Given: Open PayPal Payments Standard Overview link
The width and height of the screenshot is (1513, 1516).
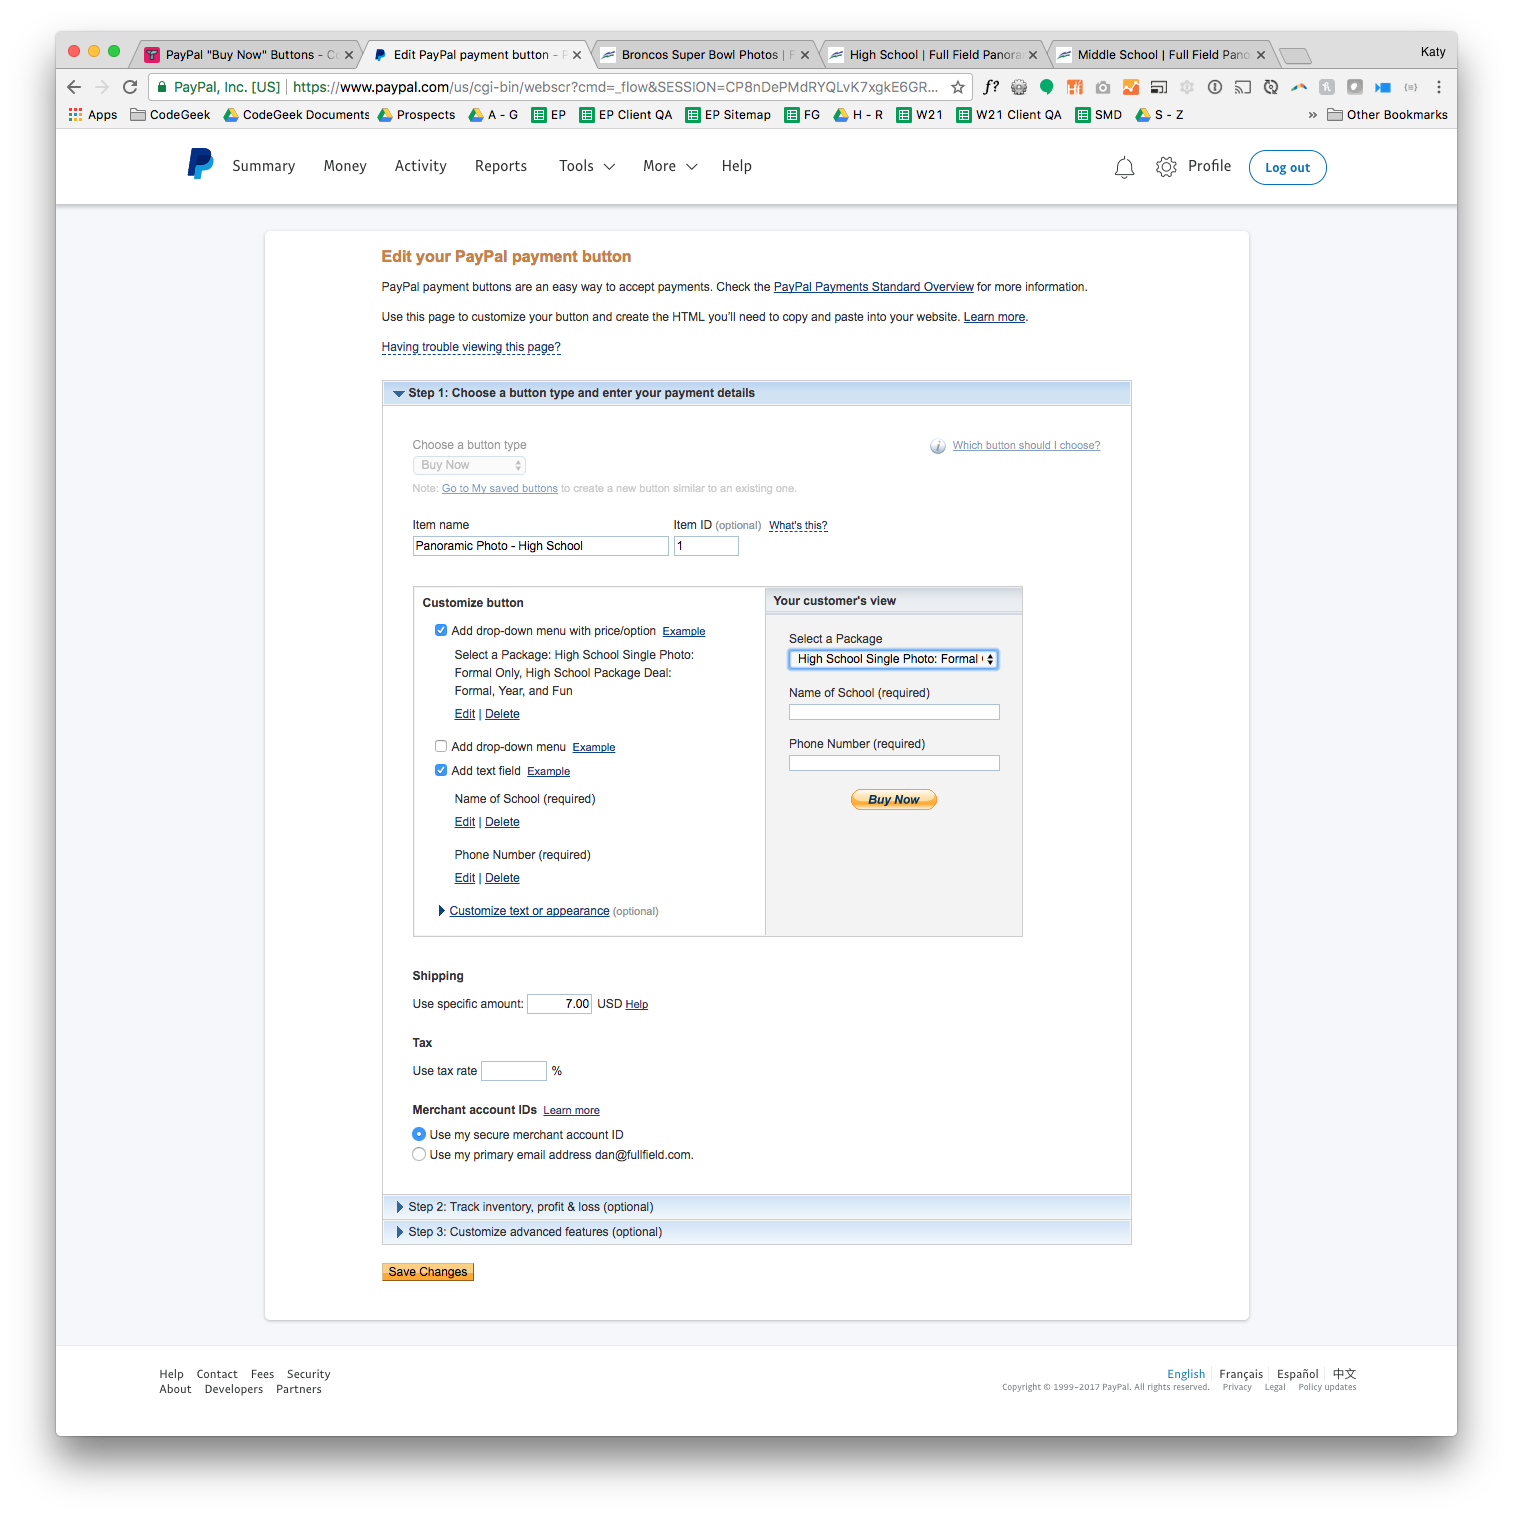Looking at the screenshot, I should [x=873, y=287].
